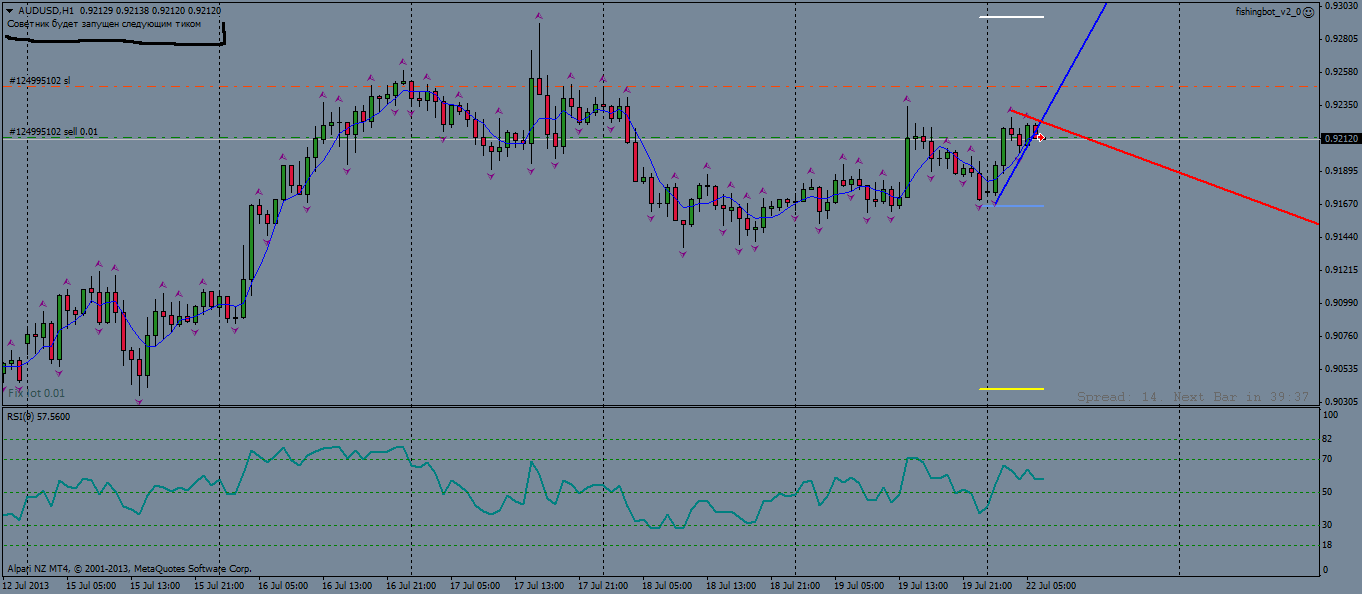The width and height of the screenshot is (1362, 594).
Task: Click price scale value 0.90305
Action: (1341, 401)
